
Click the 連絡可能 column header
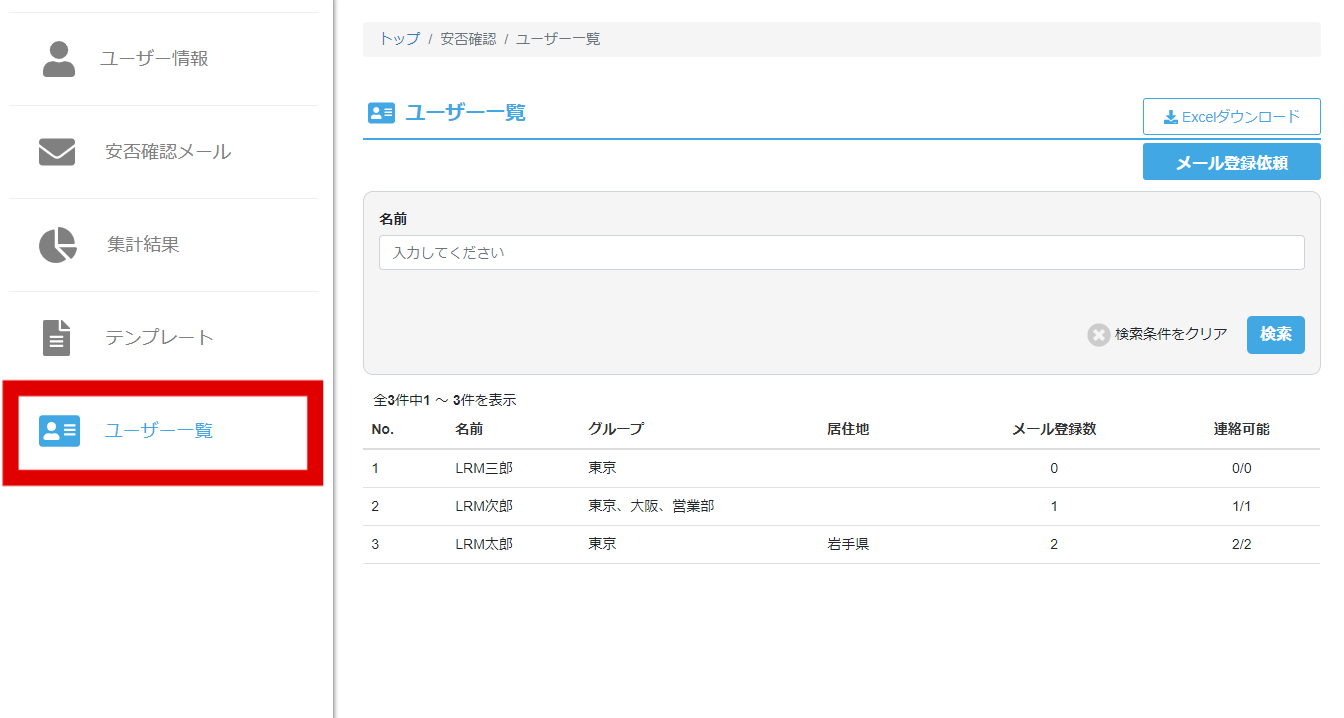click(x=1242, y=429)
